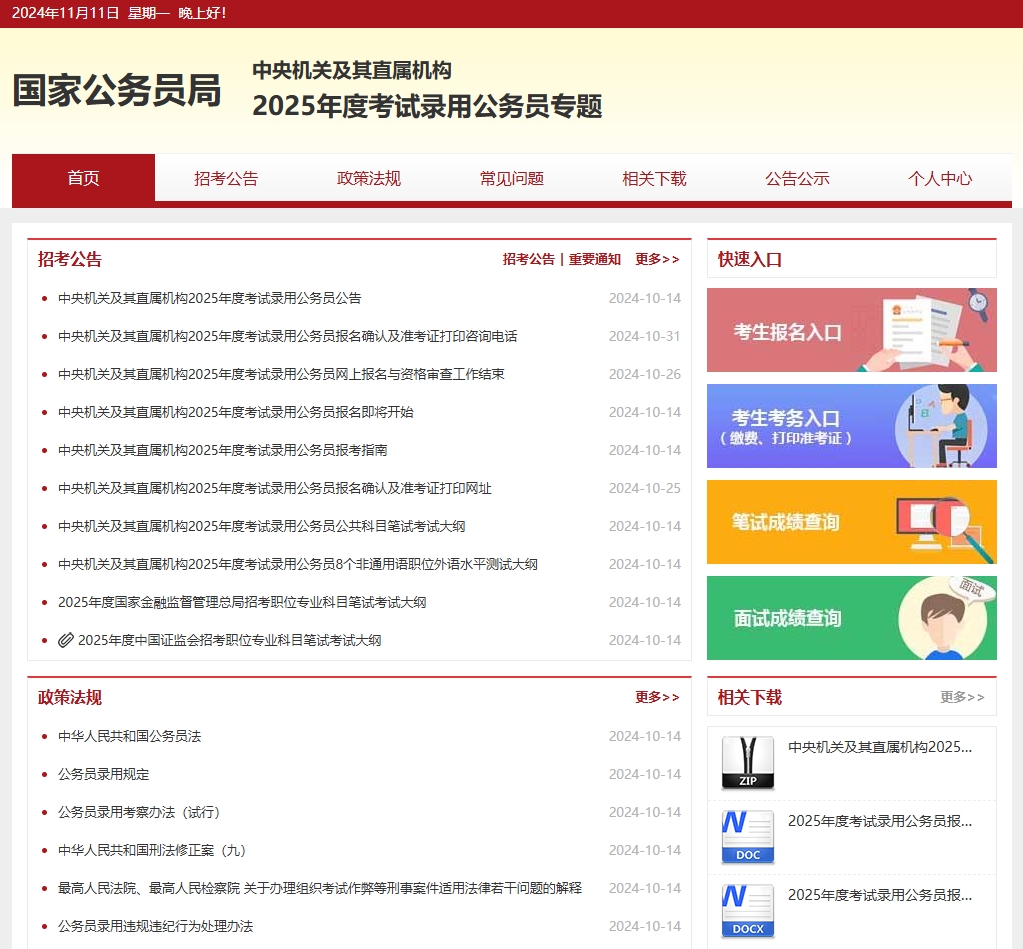The height and width of the screenshot is (949, 1023).
Task: Click 更多>> in the 政策法规 section
Action: [x=657, y=697]
